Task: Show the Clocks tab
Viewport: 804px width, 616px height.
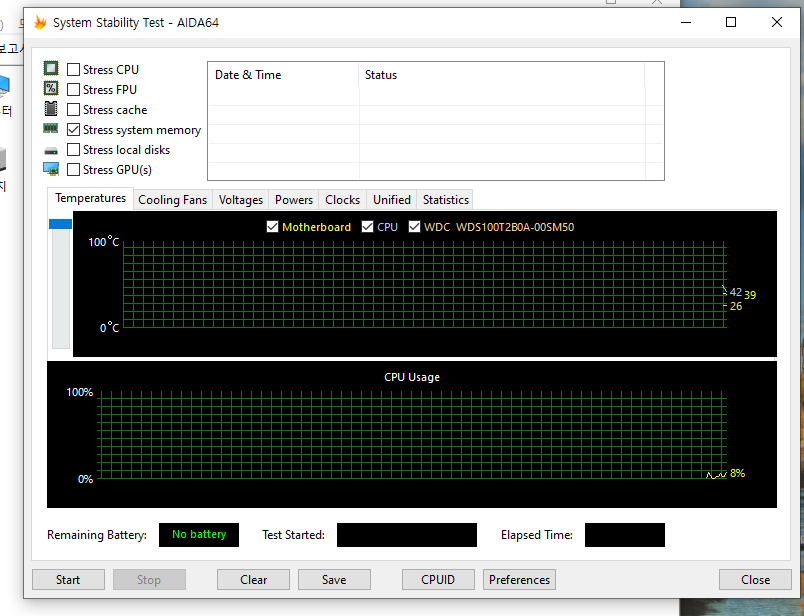Action: 343,200
